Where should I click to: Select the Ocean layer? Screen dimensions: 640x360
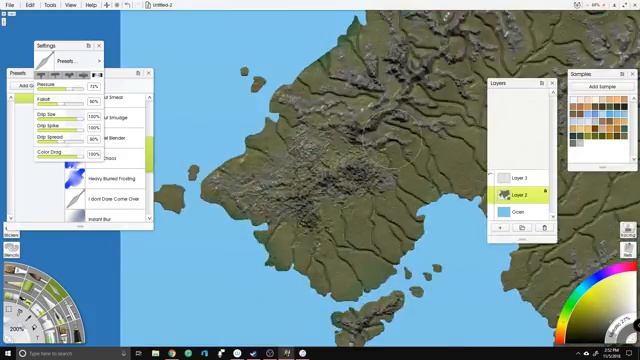519,212
